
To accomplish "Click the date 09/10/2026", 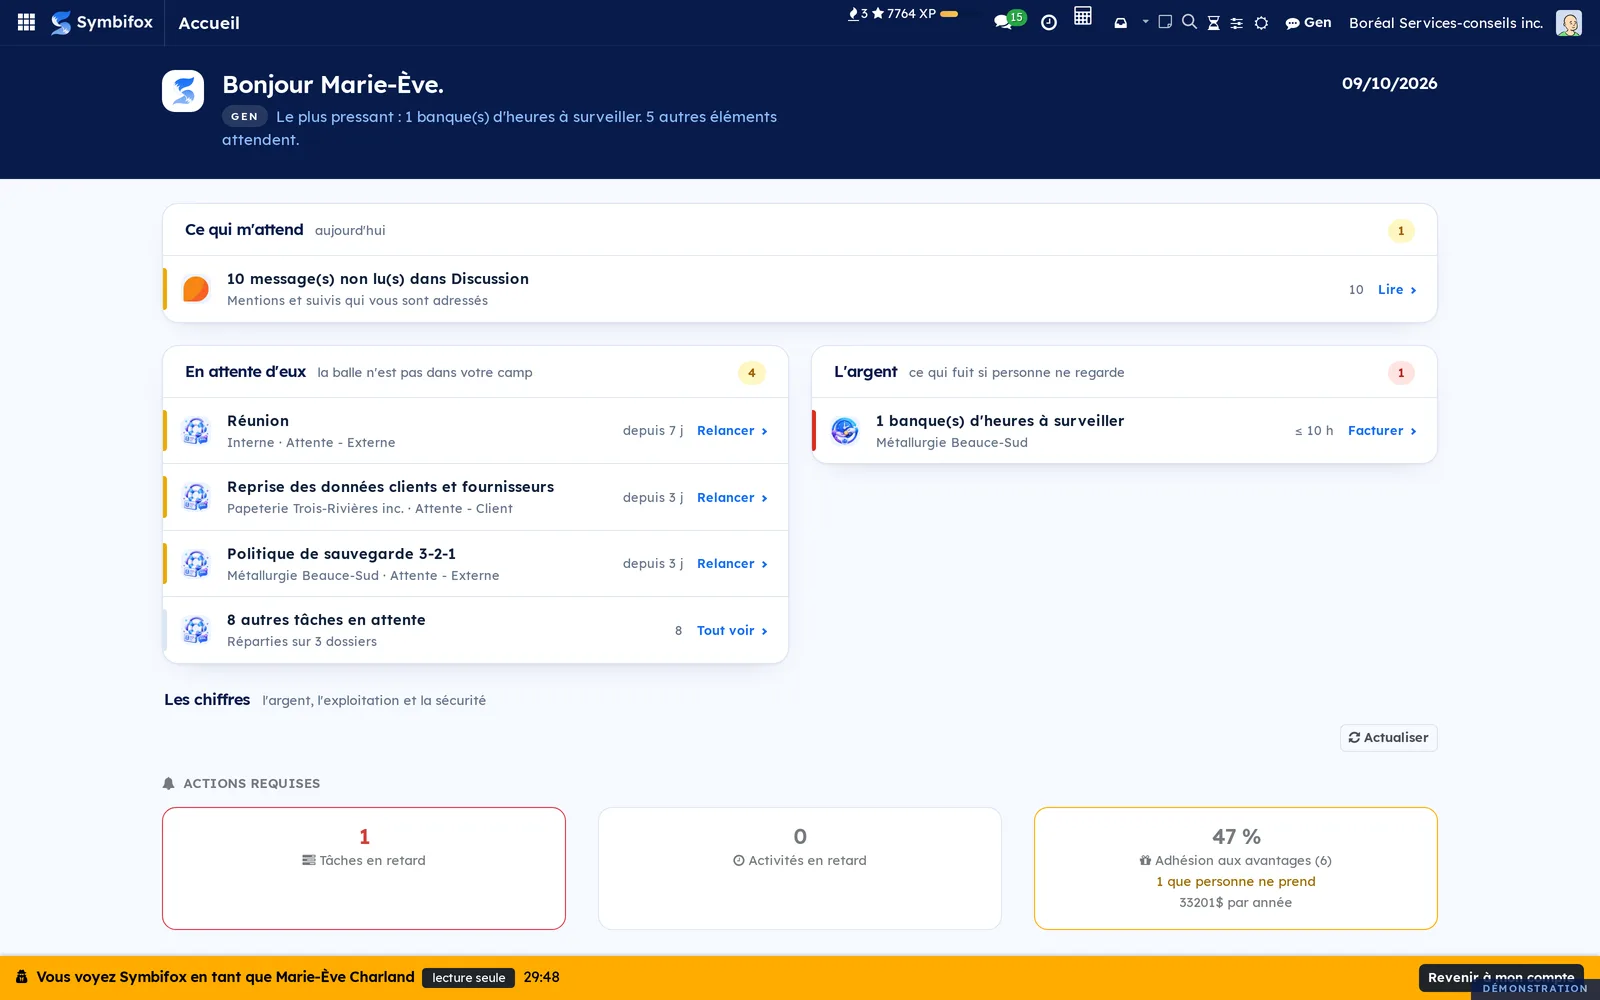I will click(1389, 84).
